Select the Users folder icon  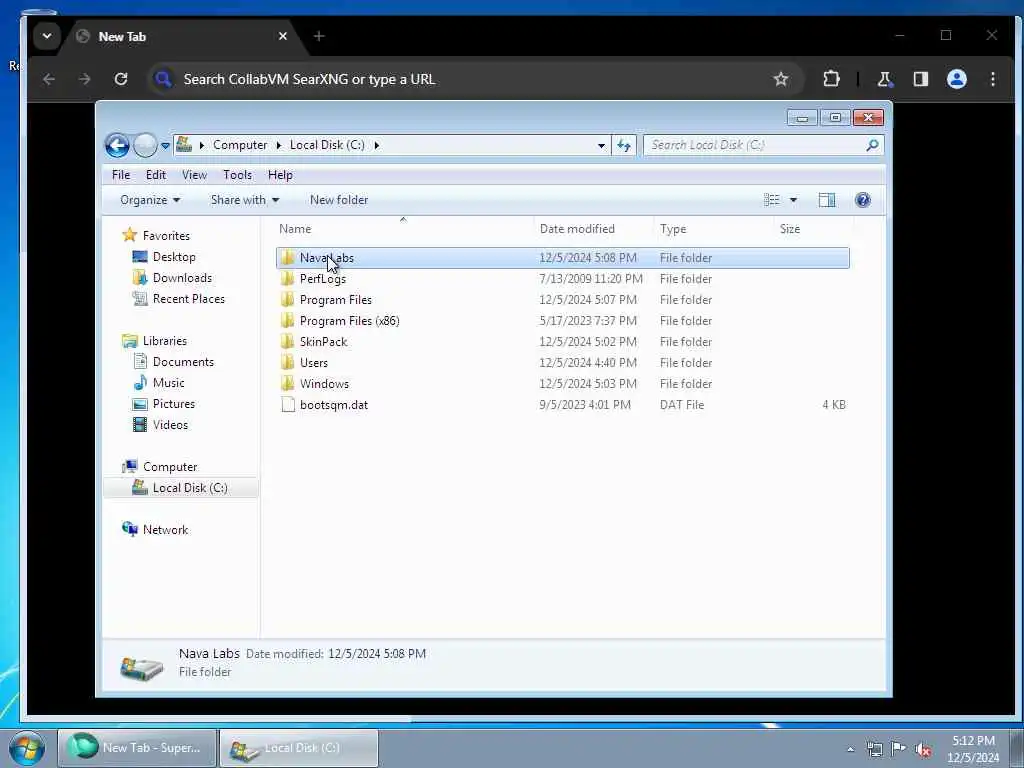pyautogui.click(x=287, y=362)
